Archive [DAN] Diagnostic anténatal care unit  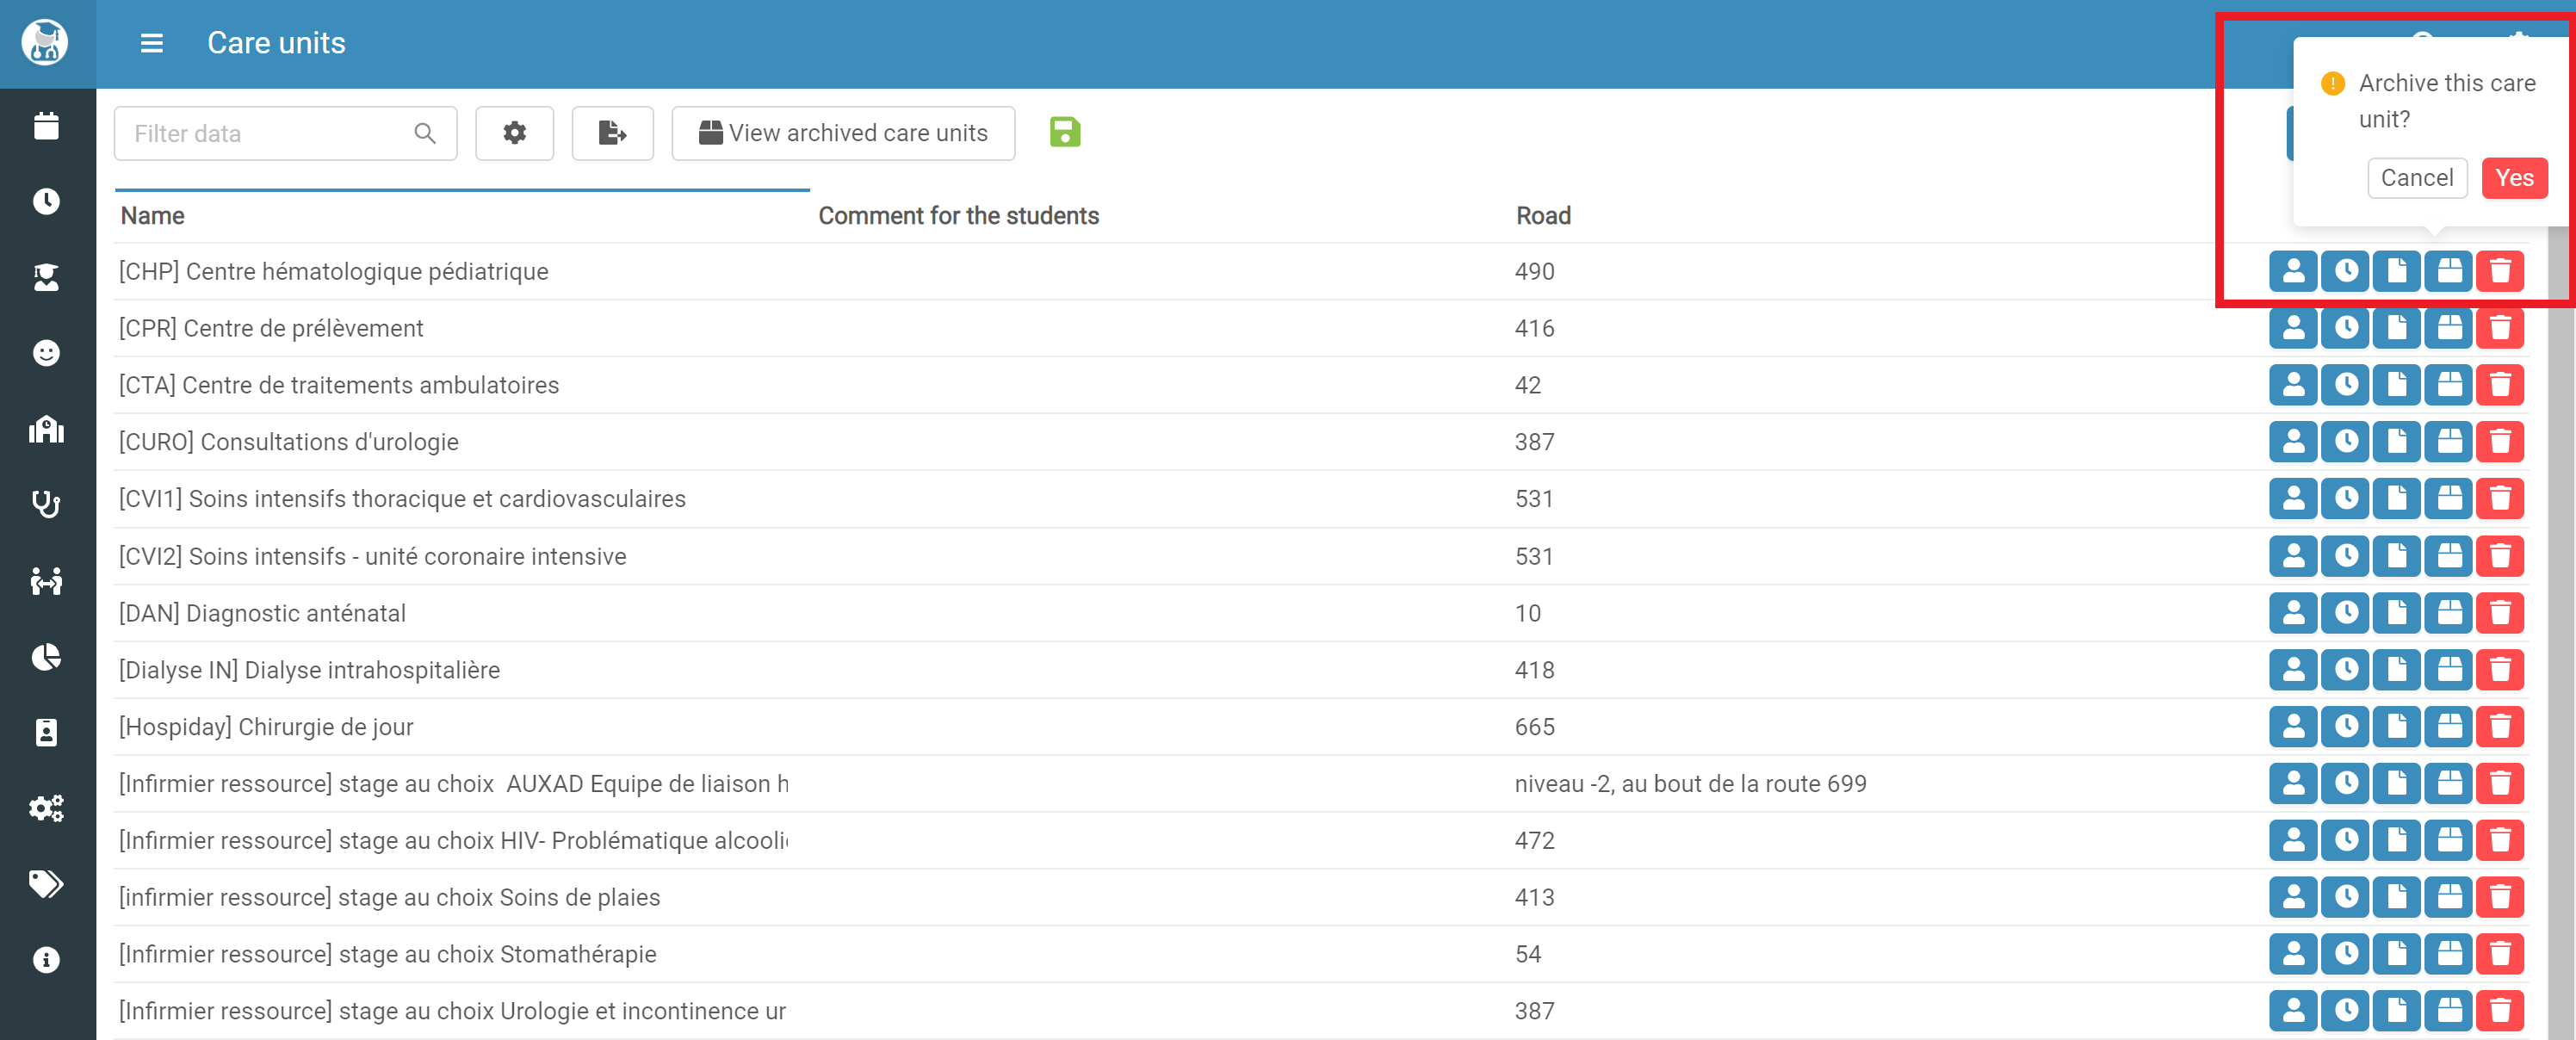2448,613
